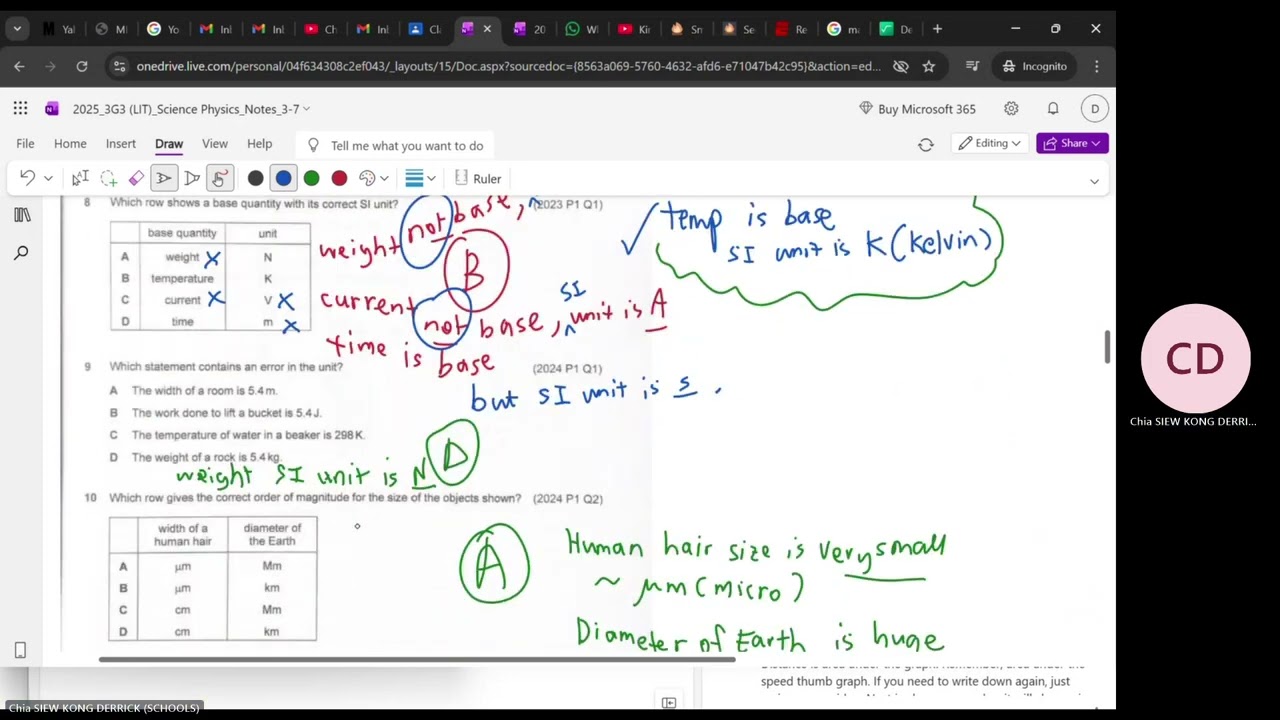Open the Editing mode dropdown

(990, 143)
